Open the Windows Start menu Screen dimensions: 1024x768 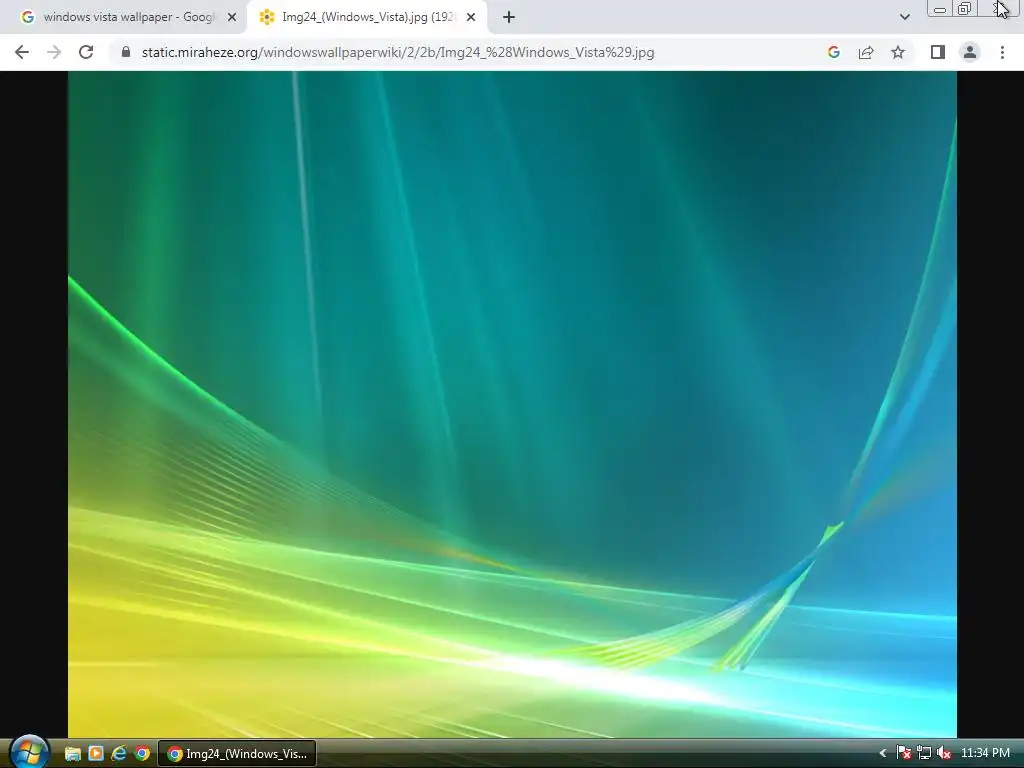(x=29, y=752)
